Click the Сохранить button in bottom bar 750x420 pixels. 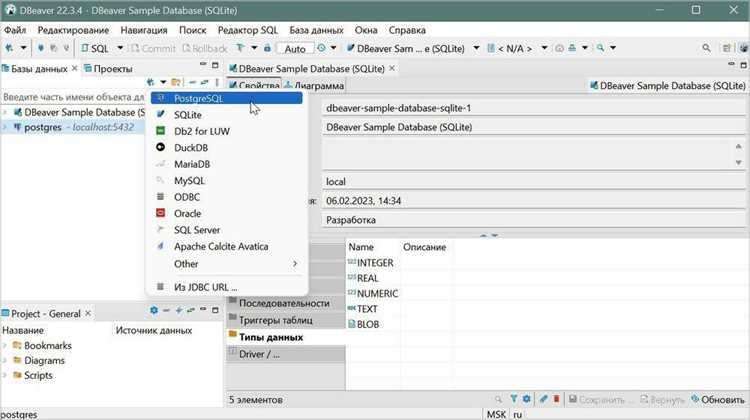pos(601,399)
